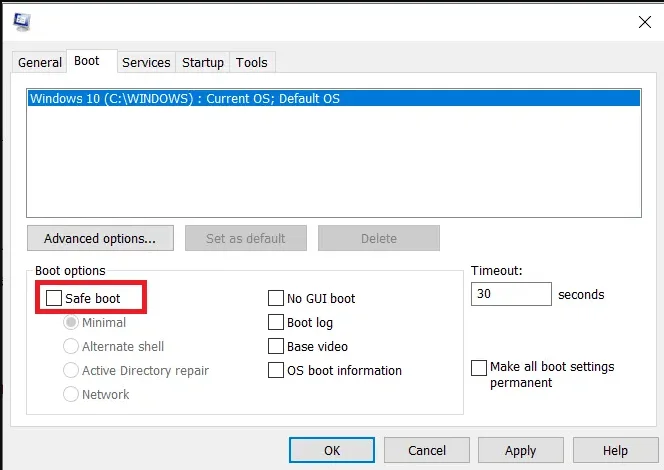The height and width of the screenshot is (470, 664).
Task: Click the Timeout seconds input field
Action: tap(511, 294)
